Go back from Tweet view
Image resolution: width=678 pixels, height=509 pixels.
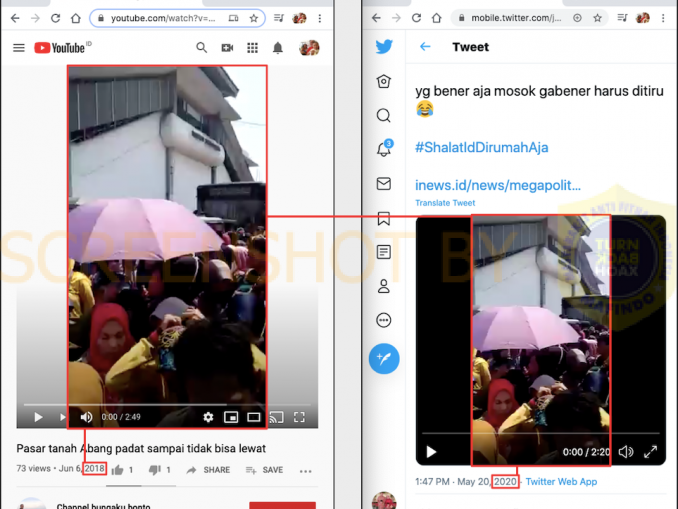click(x=425, y=47)
